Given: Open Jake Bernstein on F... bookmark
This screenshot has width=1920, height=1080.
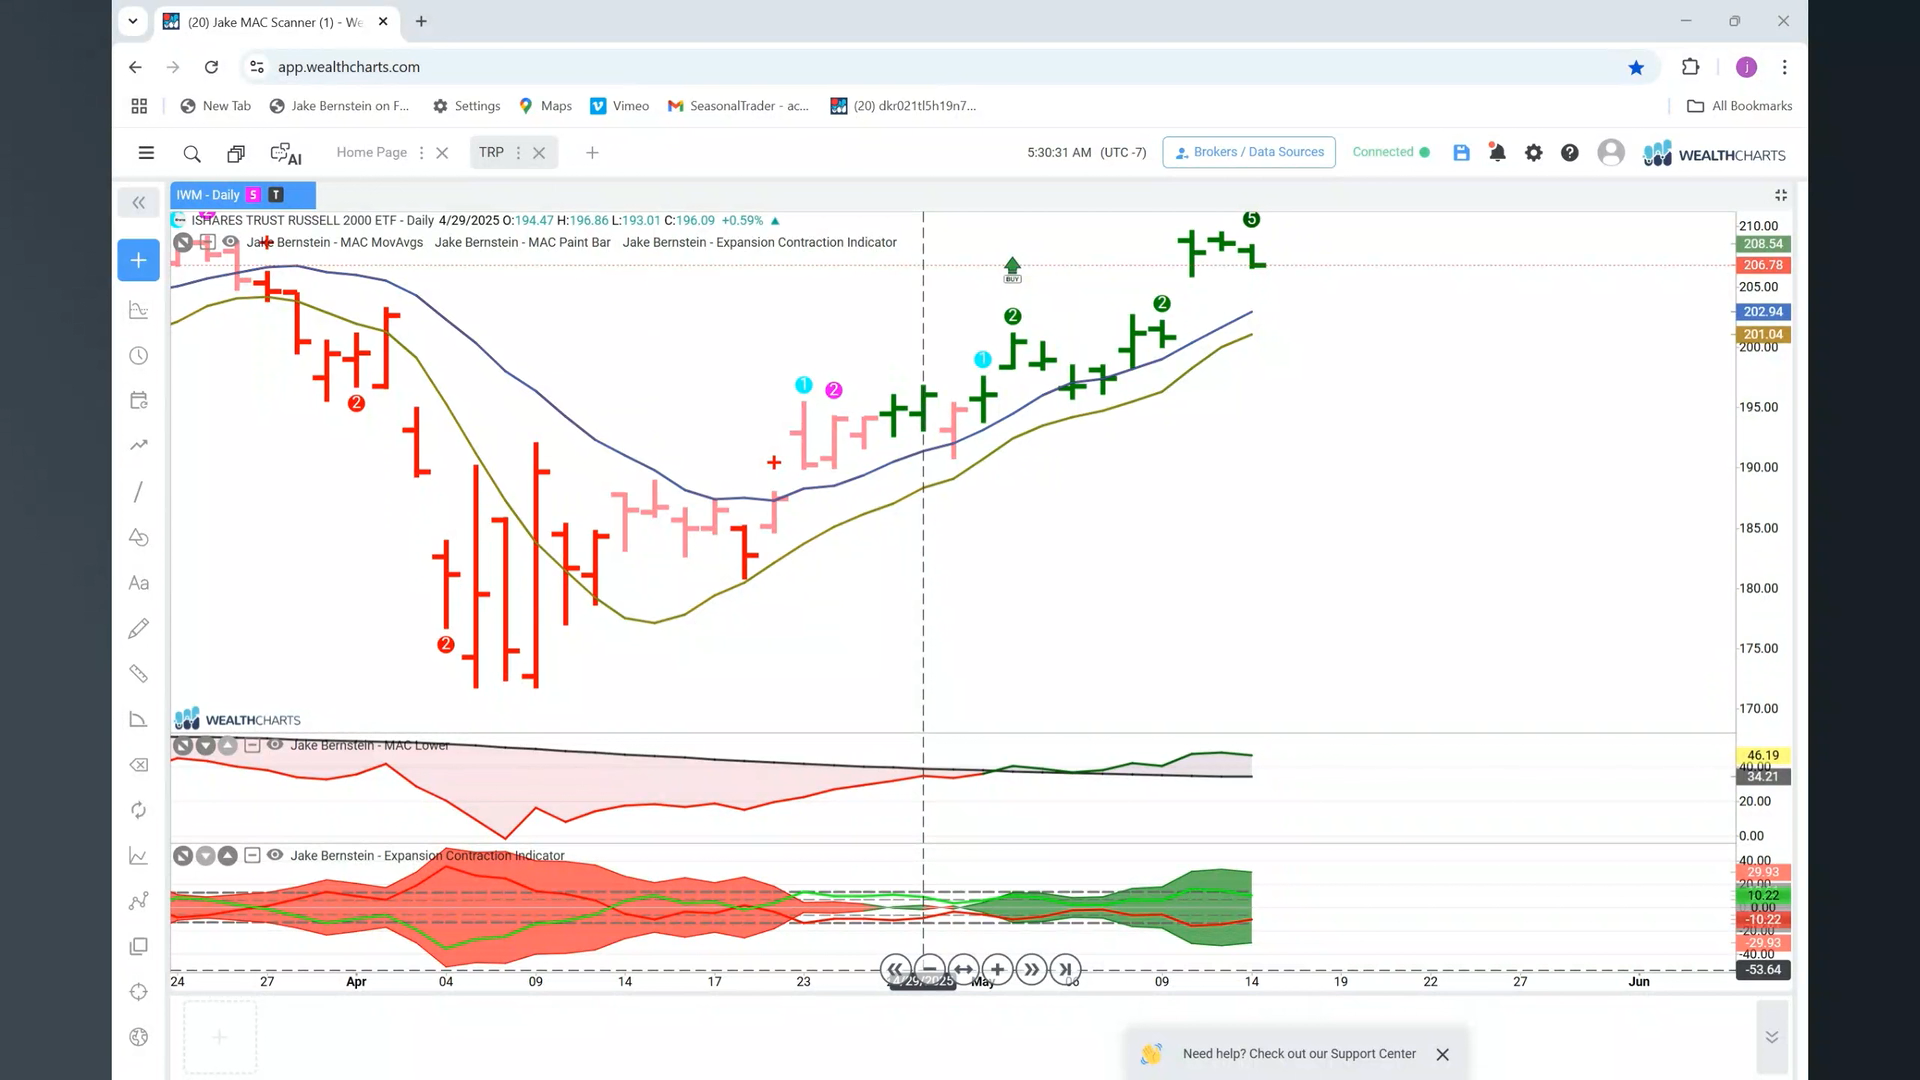Looking at the screenshot, I should [x=339, y=106].
